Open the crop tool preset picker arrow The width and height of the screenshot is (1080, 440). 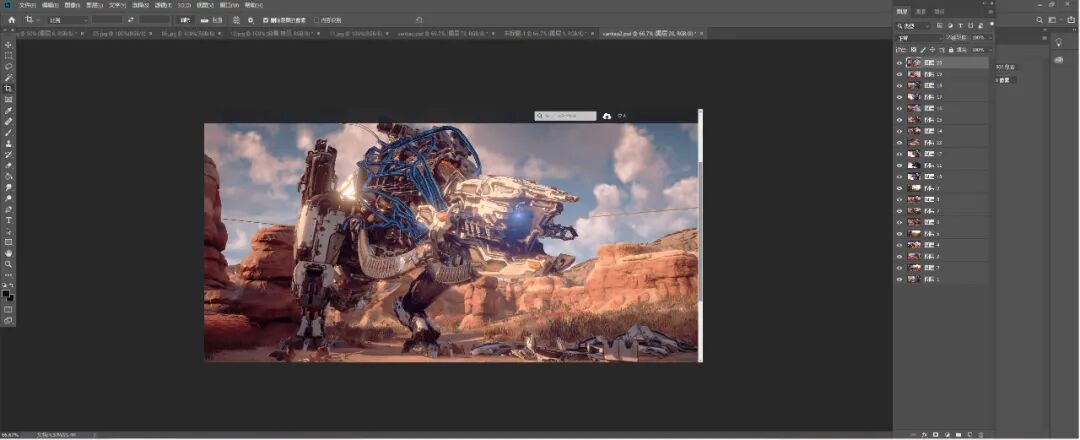pyautogui.click(x=39, y=20)
